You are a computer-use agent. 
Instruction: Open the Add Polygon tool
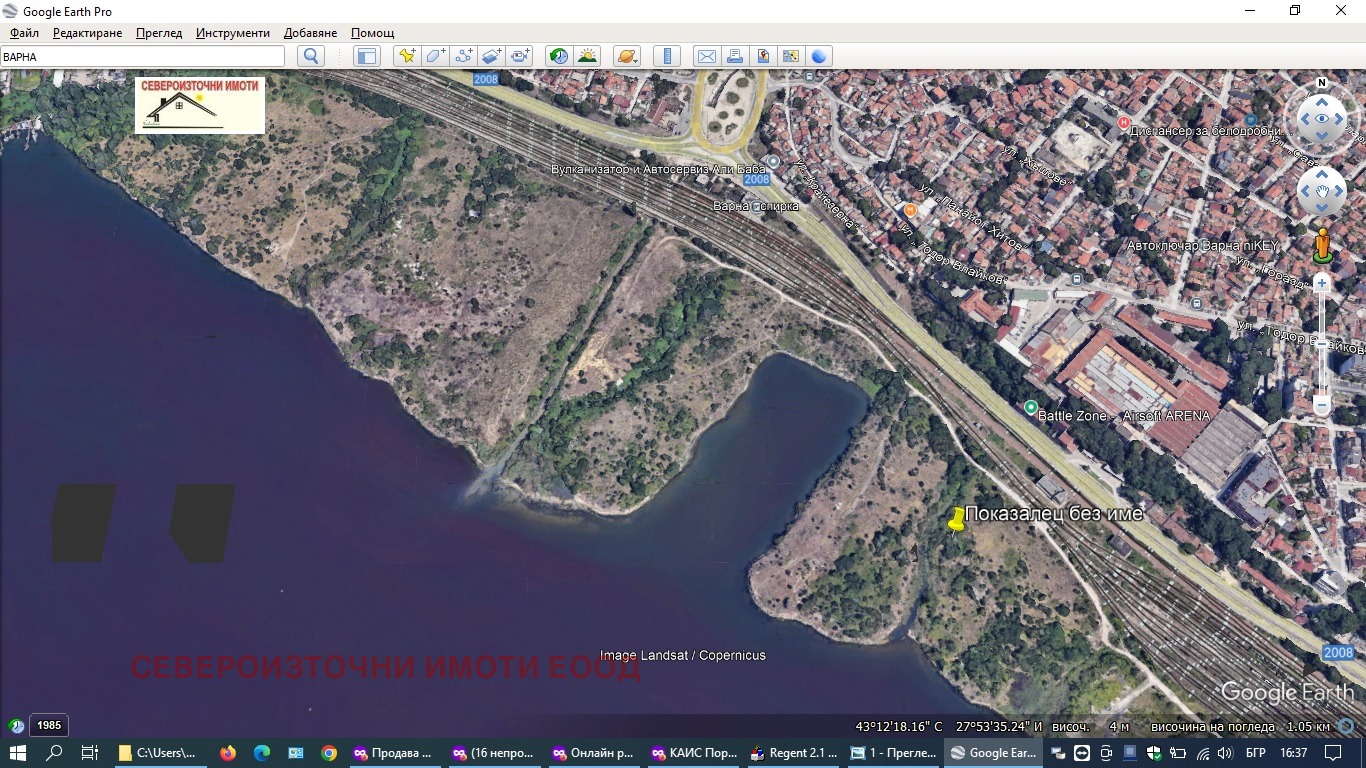(x=434, y=56)
